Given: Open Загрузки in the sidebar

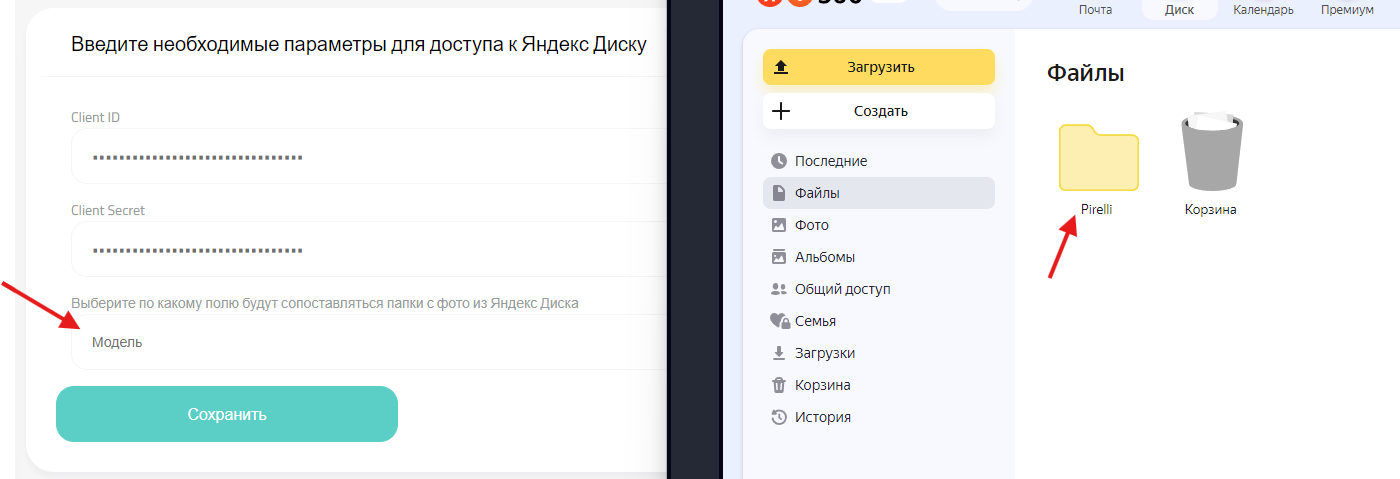Looking at the screenshot, I should click(879, 353).
